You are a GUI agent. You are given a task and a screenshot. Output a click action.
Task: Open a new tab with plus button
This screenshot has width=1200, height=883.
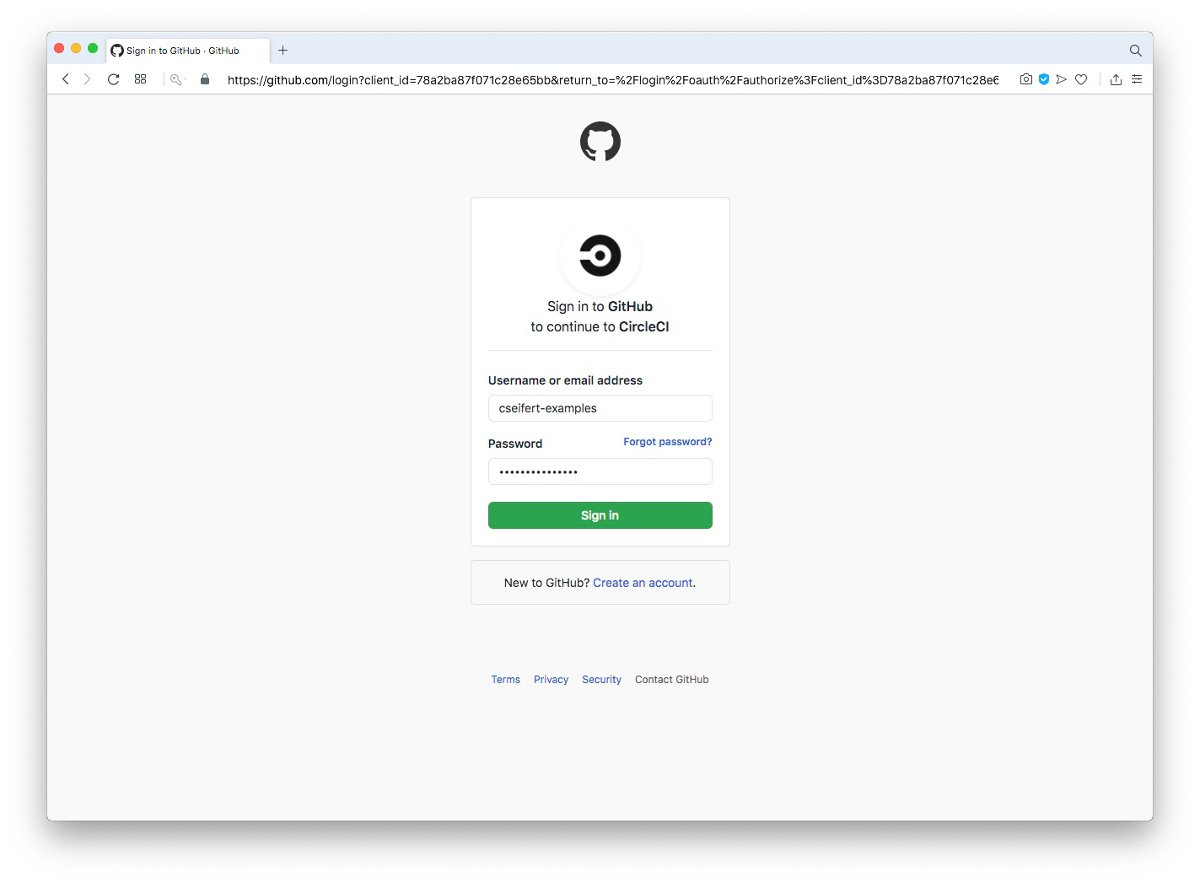click(x=283, y=50)
